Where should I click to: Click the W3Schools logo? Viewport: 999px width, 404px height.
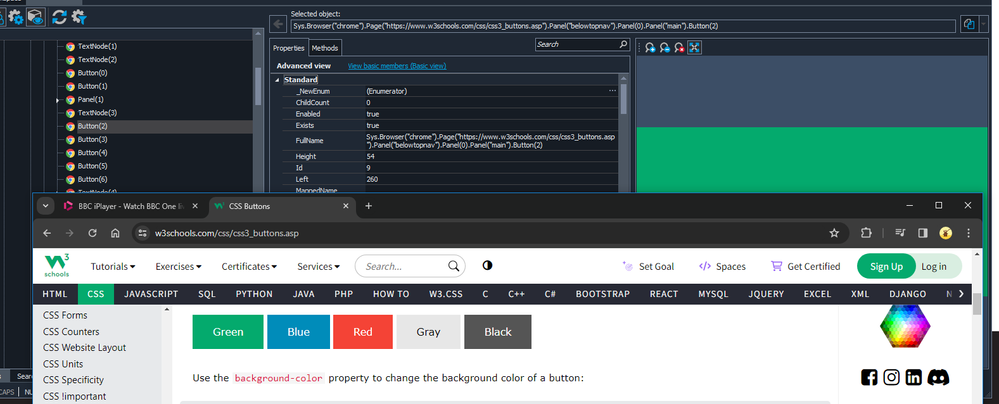56,266
